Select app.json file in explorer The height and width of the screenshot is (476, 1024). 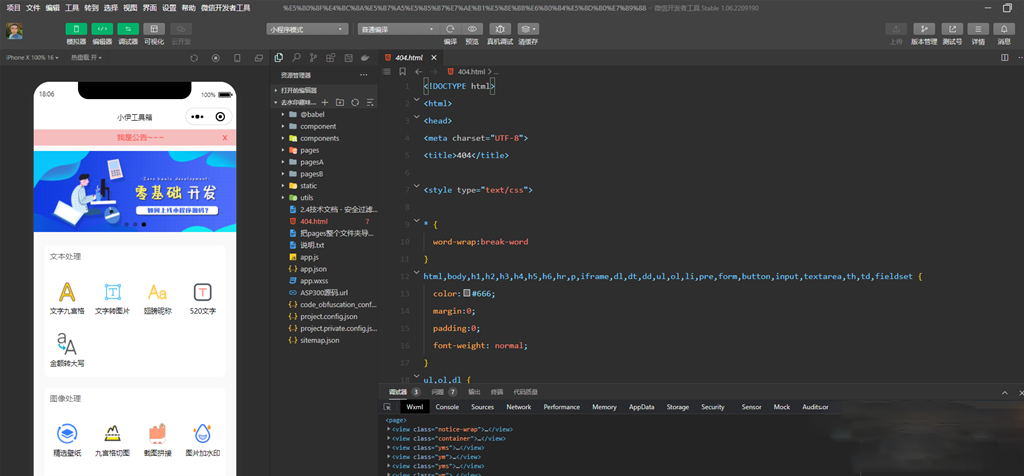[314, 269]
